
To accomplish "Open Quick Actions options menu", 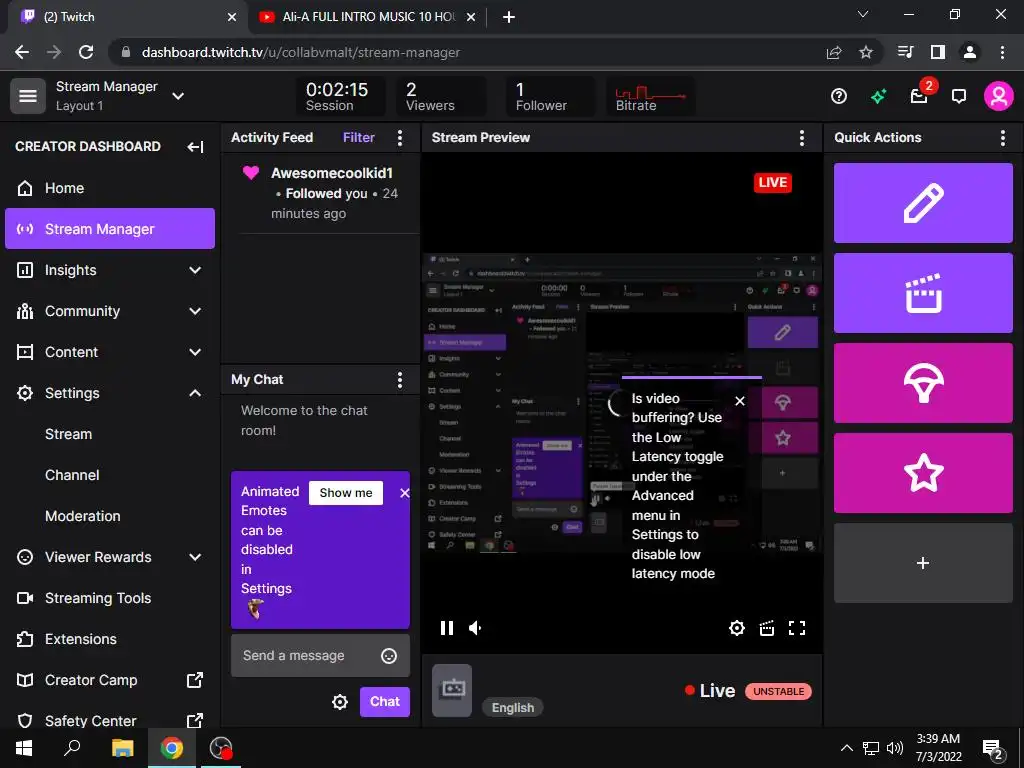I will (1002, 138).
